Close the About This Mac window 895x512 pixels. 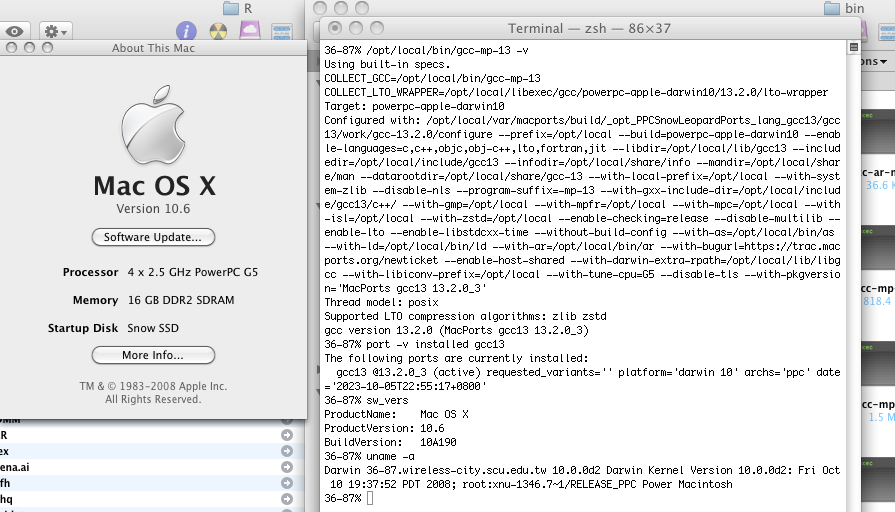click(x=11, y=48)
